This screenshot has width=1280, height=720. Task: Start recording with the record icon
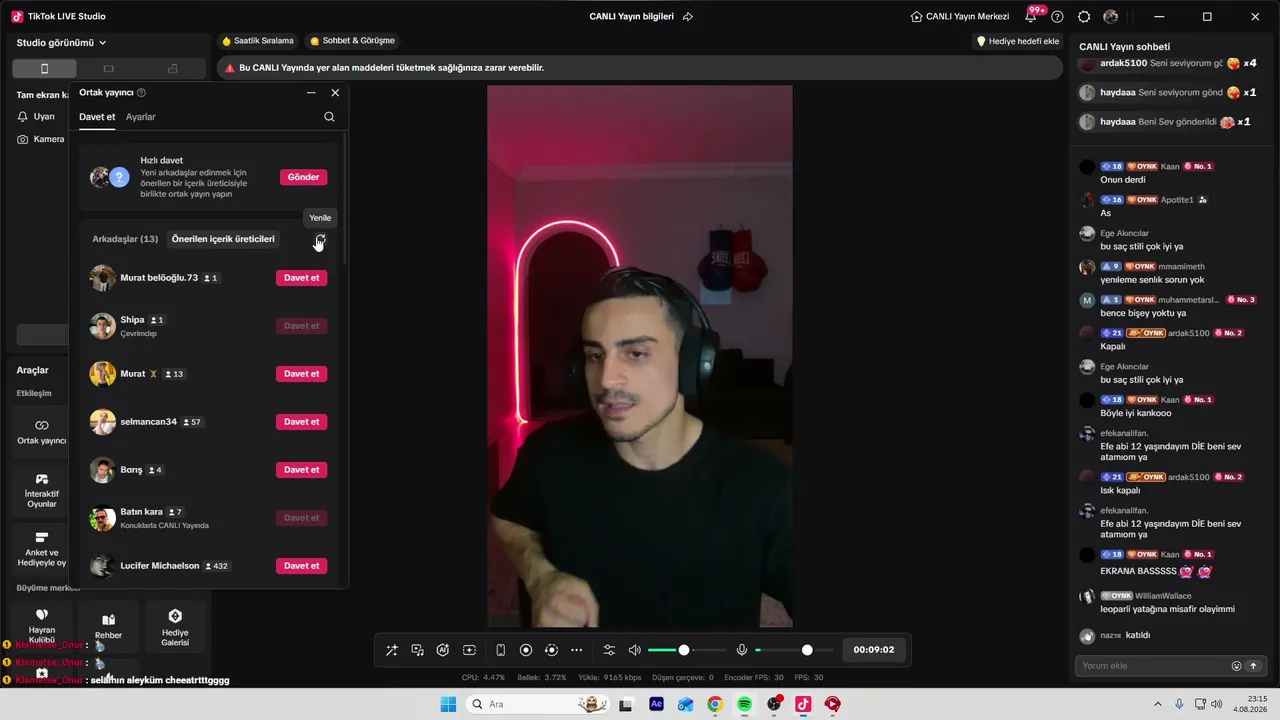point(526,650)
